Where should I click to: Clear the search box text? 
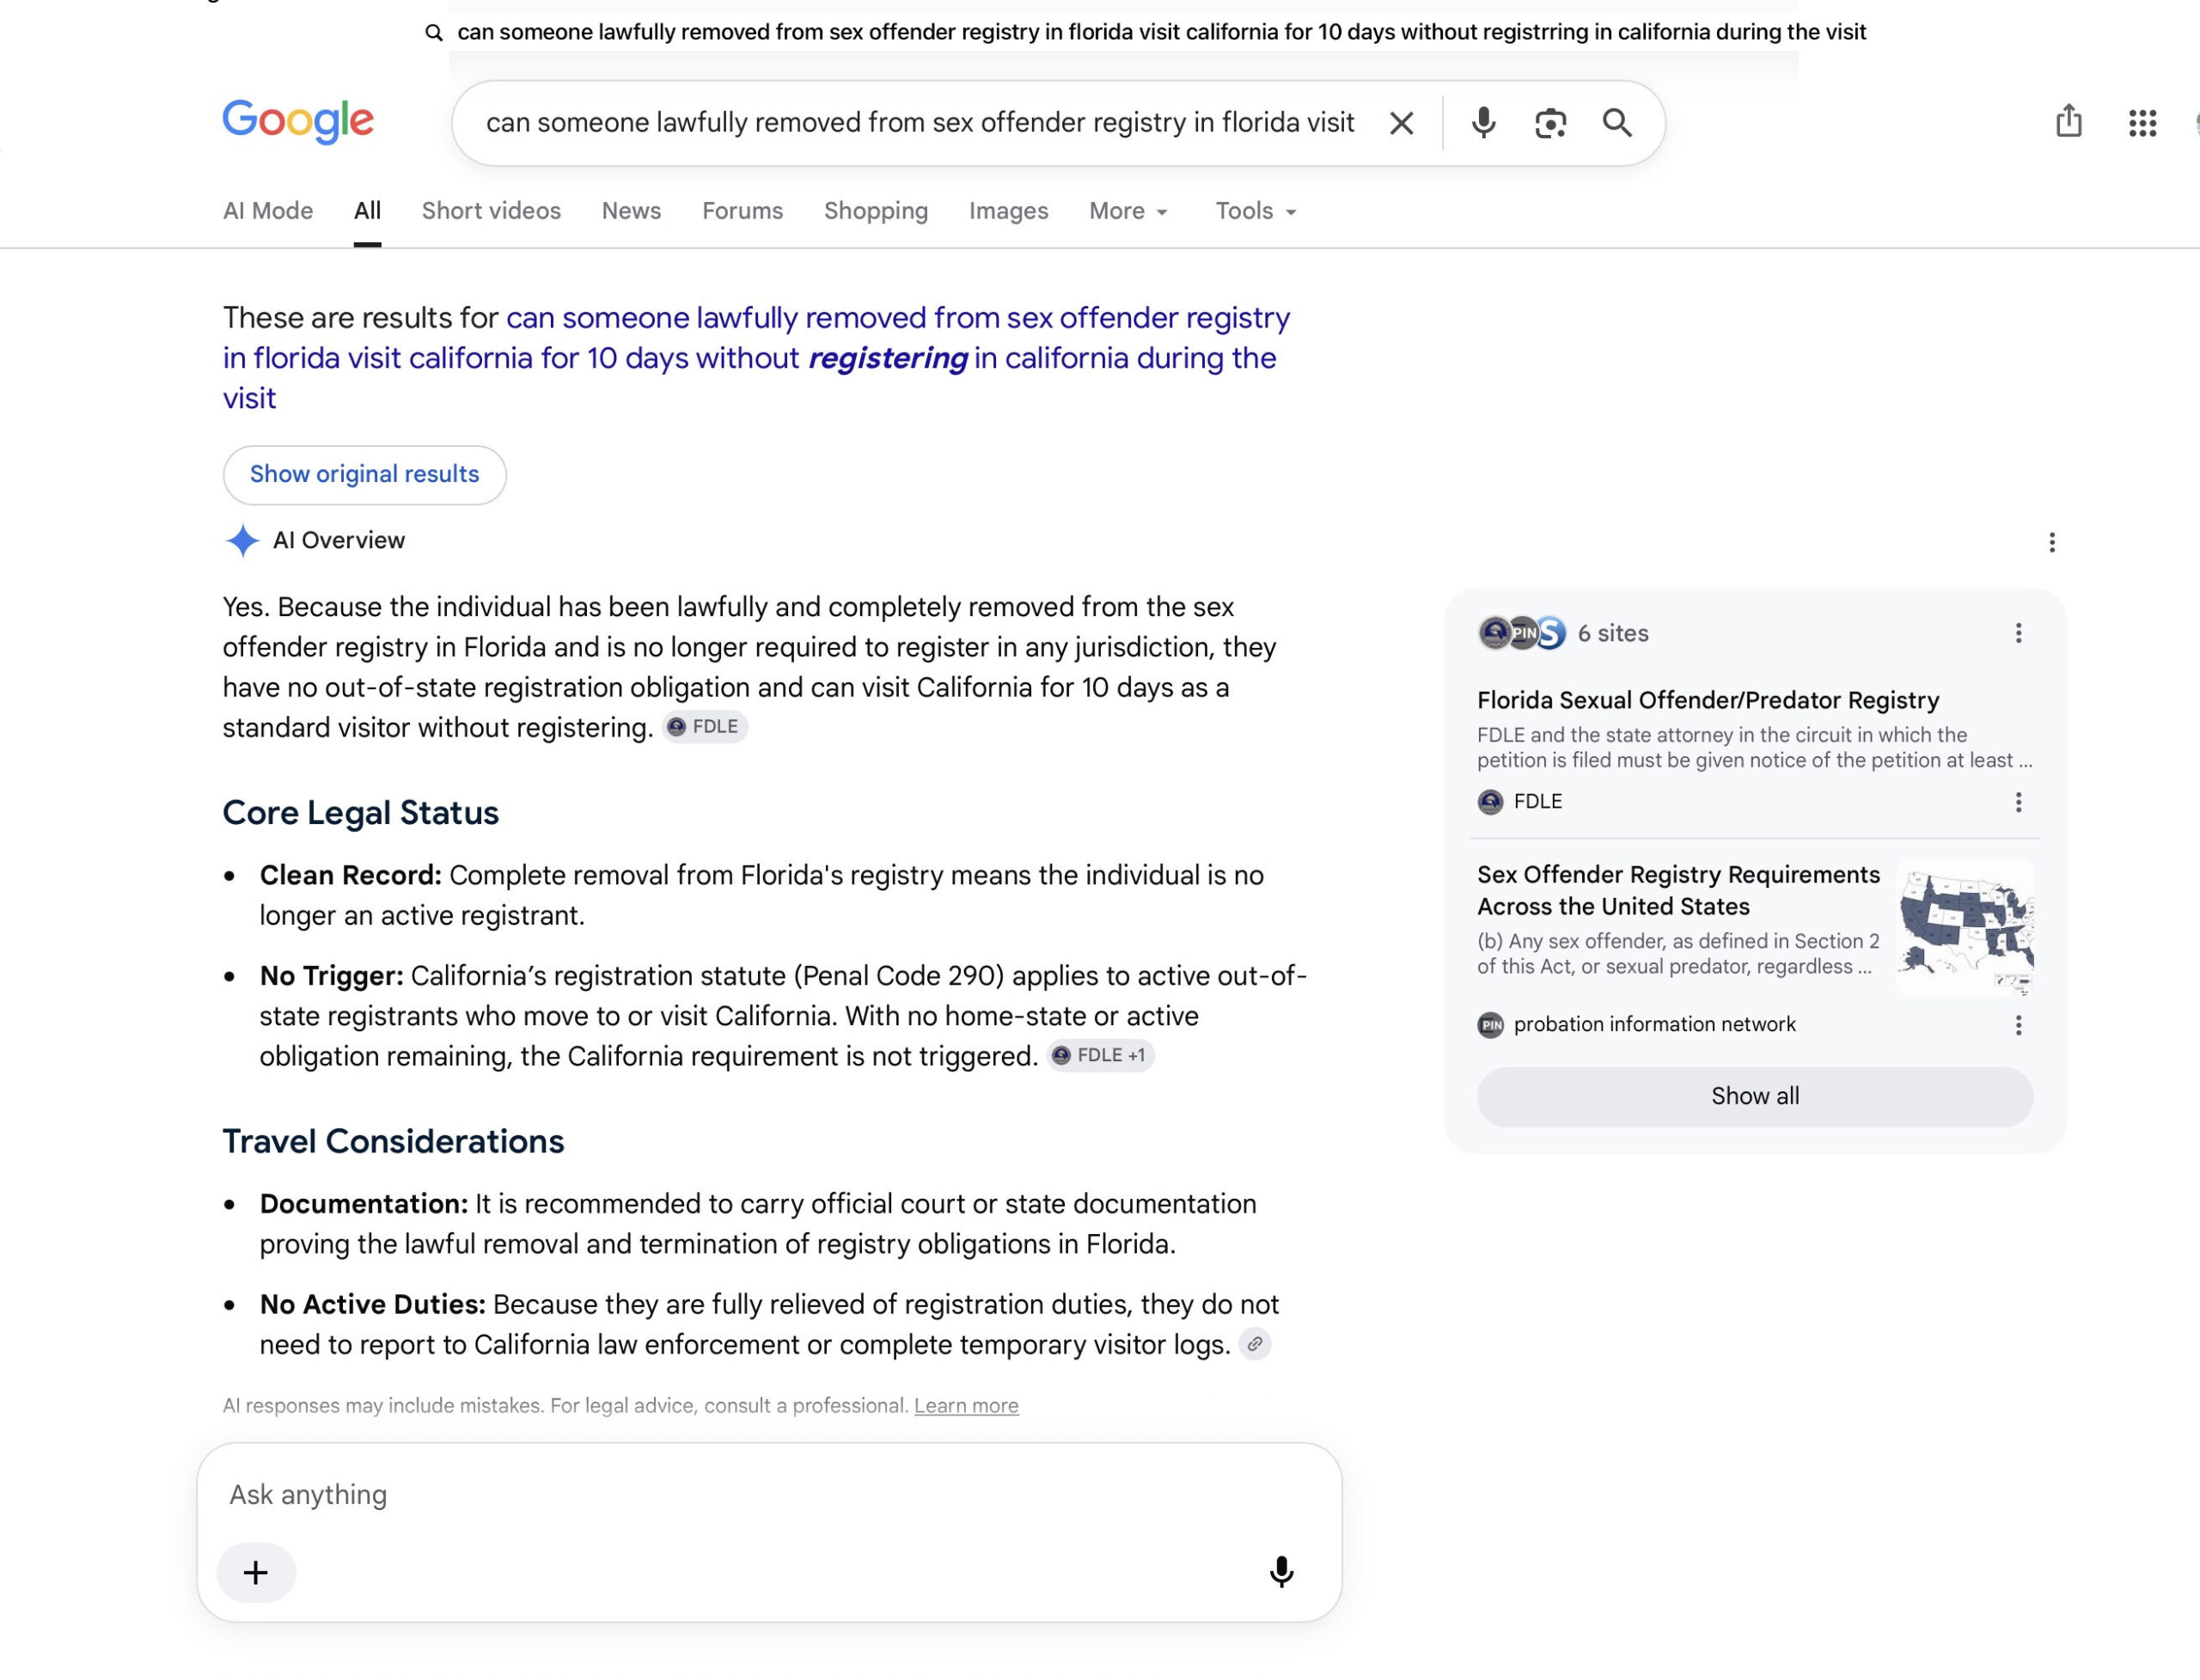[1401, 123]
